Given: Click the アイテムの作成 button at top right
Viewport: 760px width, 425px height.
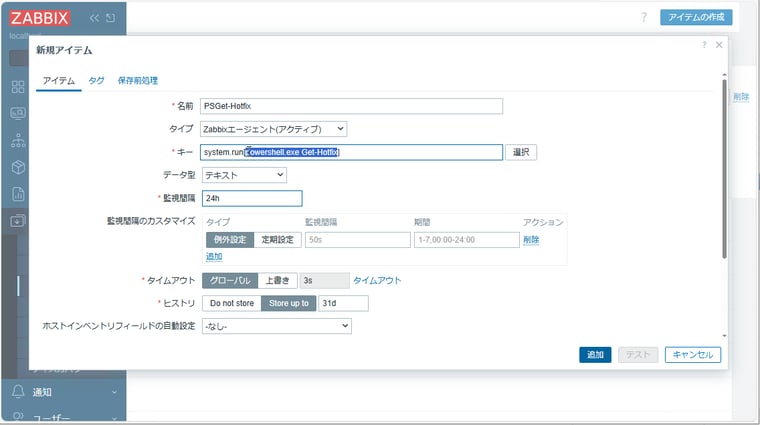Looking at the screenshot, I should [x=696, y=17].
